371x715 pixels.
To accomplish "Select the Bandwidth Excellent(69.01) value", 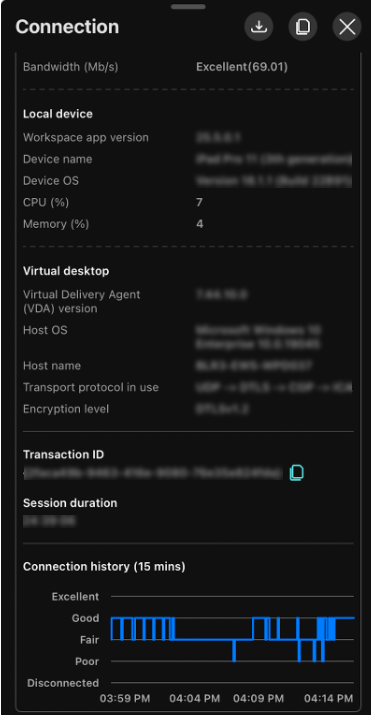I will [242, 67].
